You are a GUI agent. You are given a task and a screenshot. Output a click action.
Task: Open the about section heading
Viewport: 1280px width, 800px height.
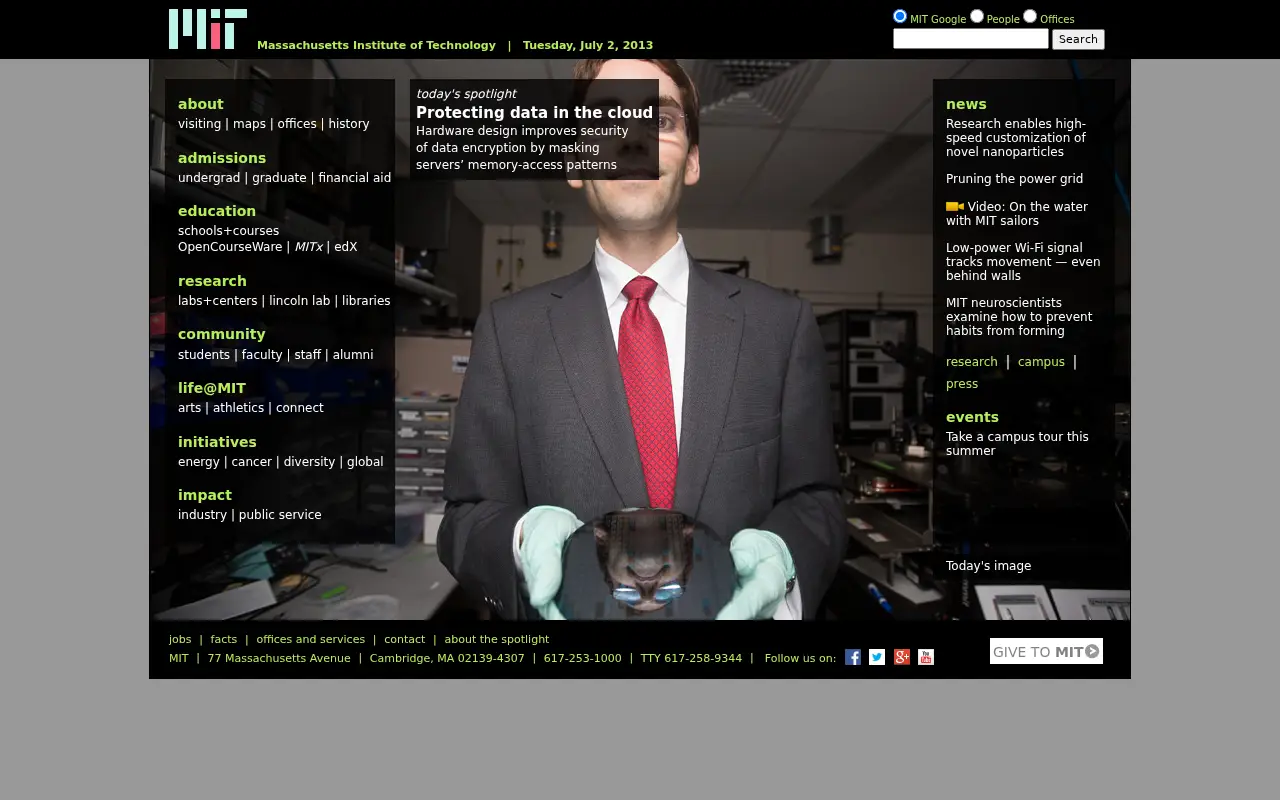(201, 104)
